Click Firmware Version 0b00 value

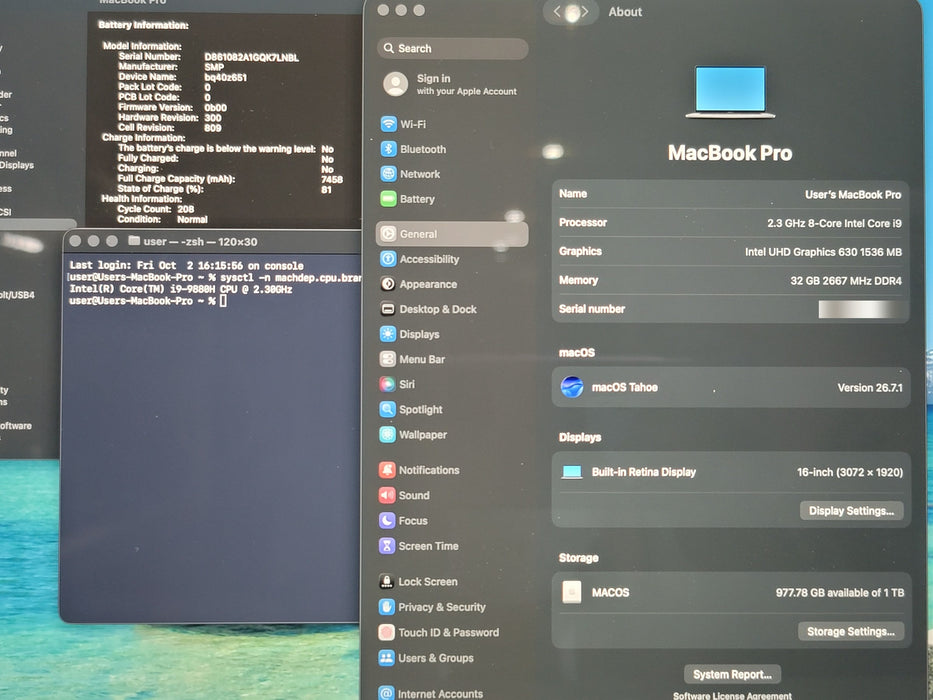tap(215, 108)
